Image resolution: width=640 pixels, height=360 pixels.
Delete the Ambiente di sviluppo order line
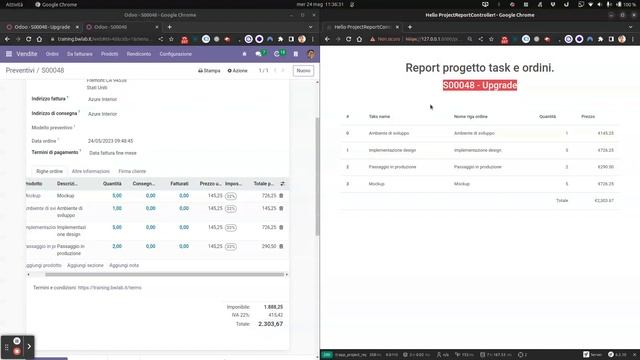281,209
